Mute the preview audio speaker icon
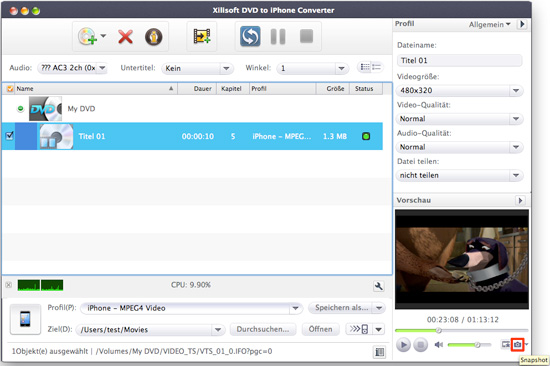This screenshot has width=550, height=366. (439, 345)
